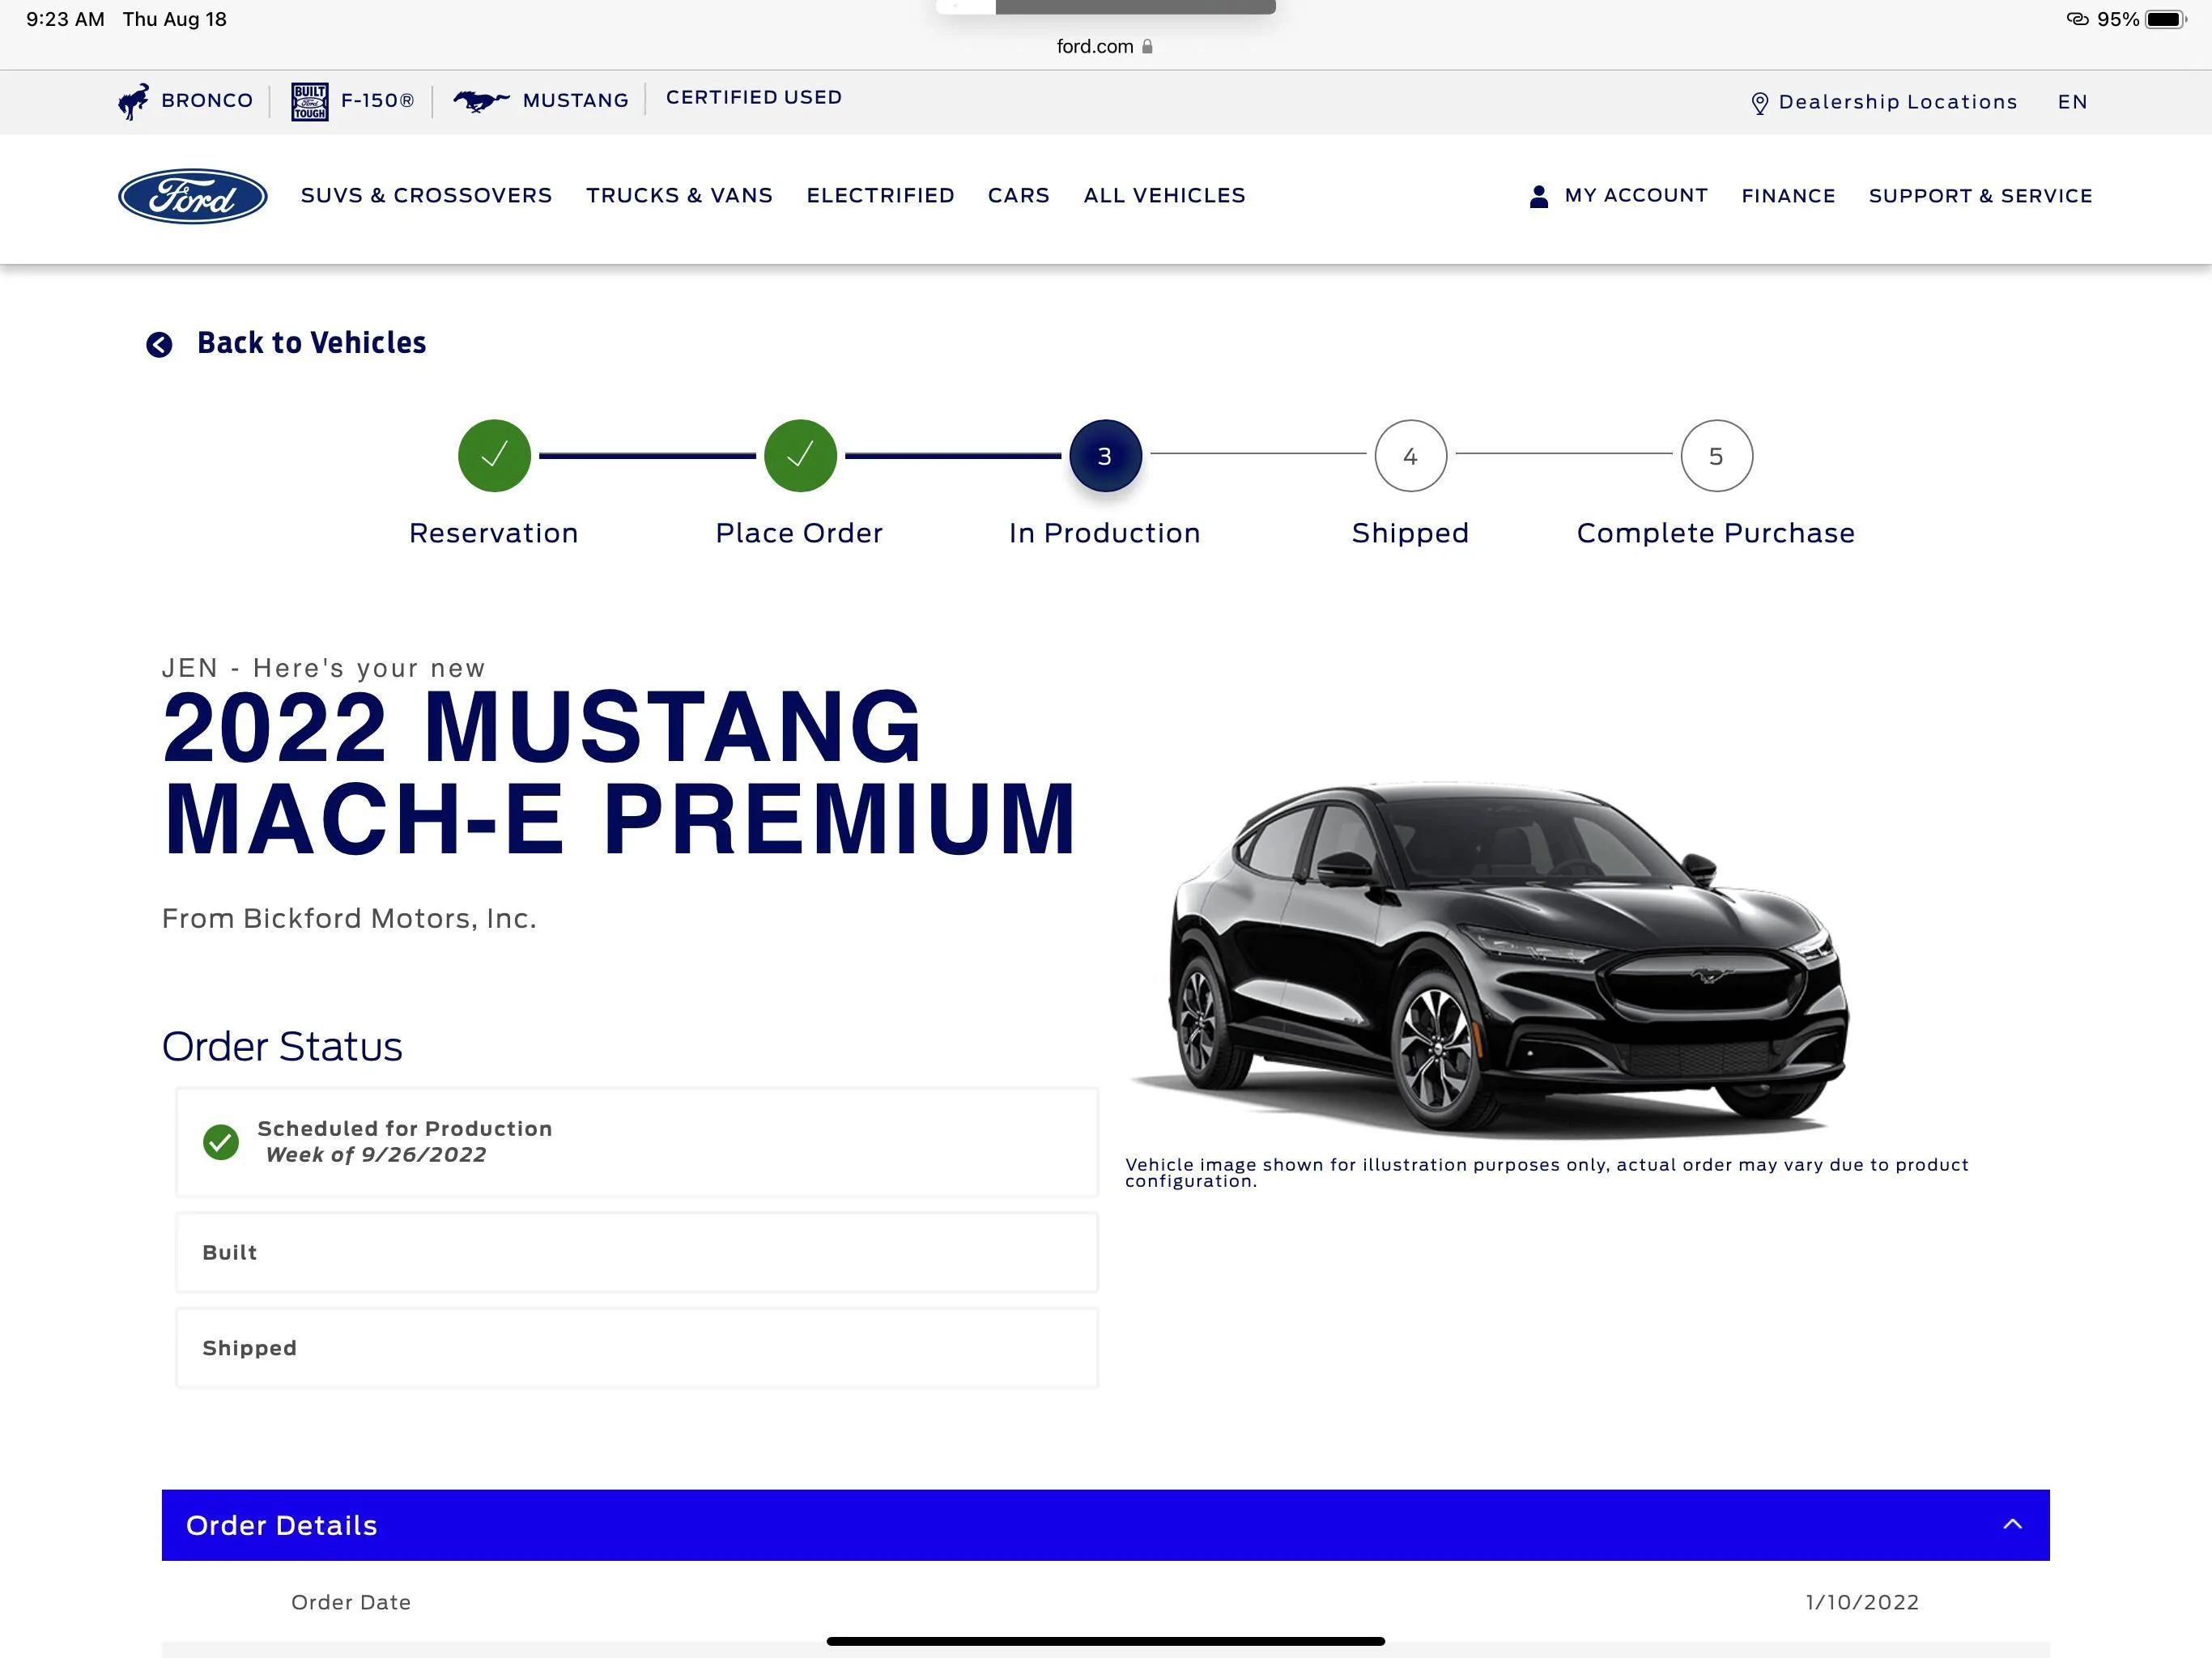The height and width of the screenshot is (1658, 2212).
Task: Click the Complete Purchase step label
Action: click(1716, 533)
